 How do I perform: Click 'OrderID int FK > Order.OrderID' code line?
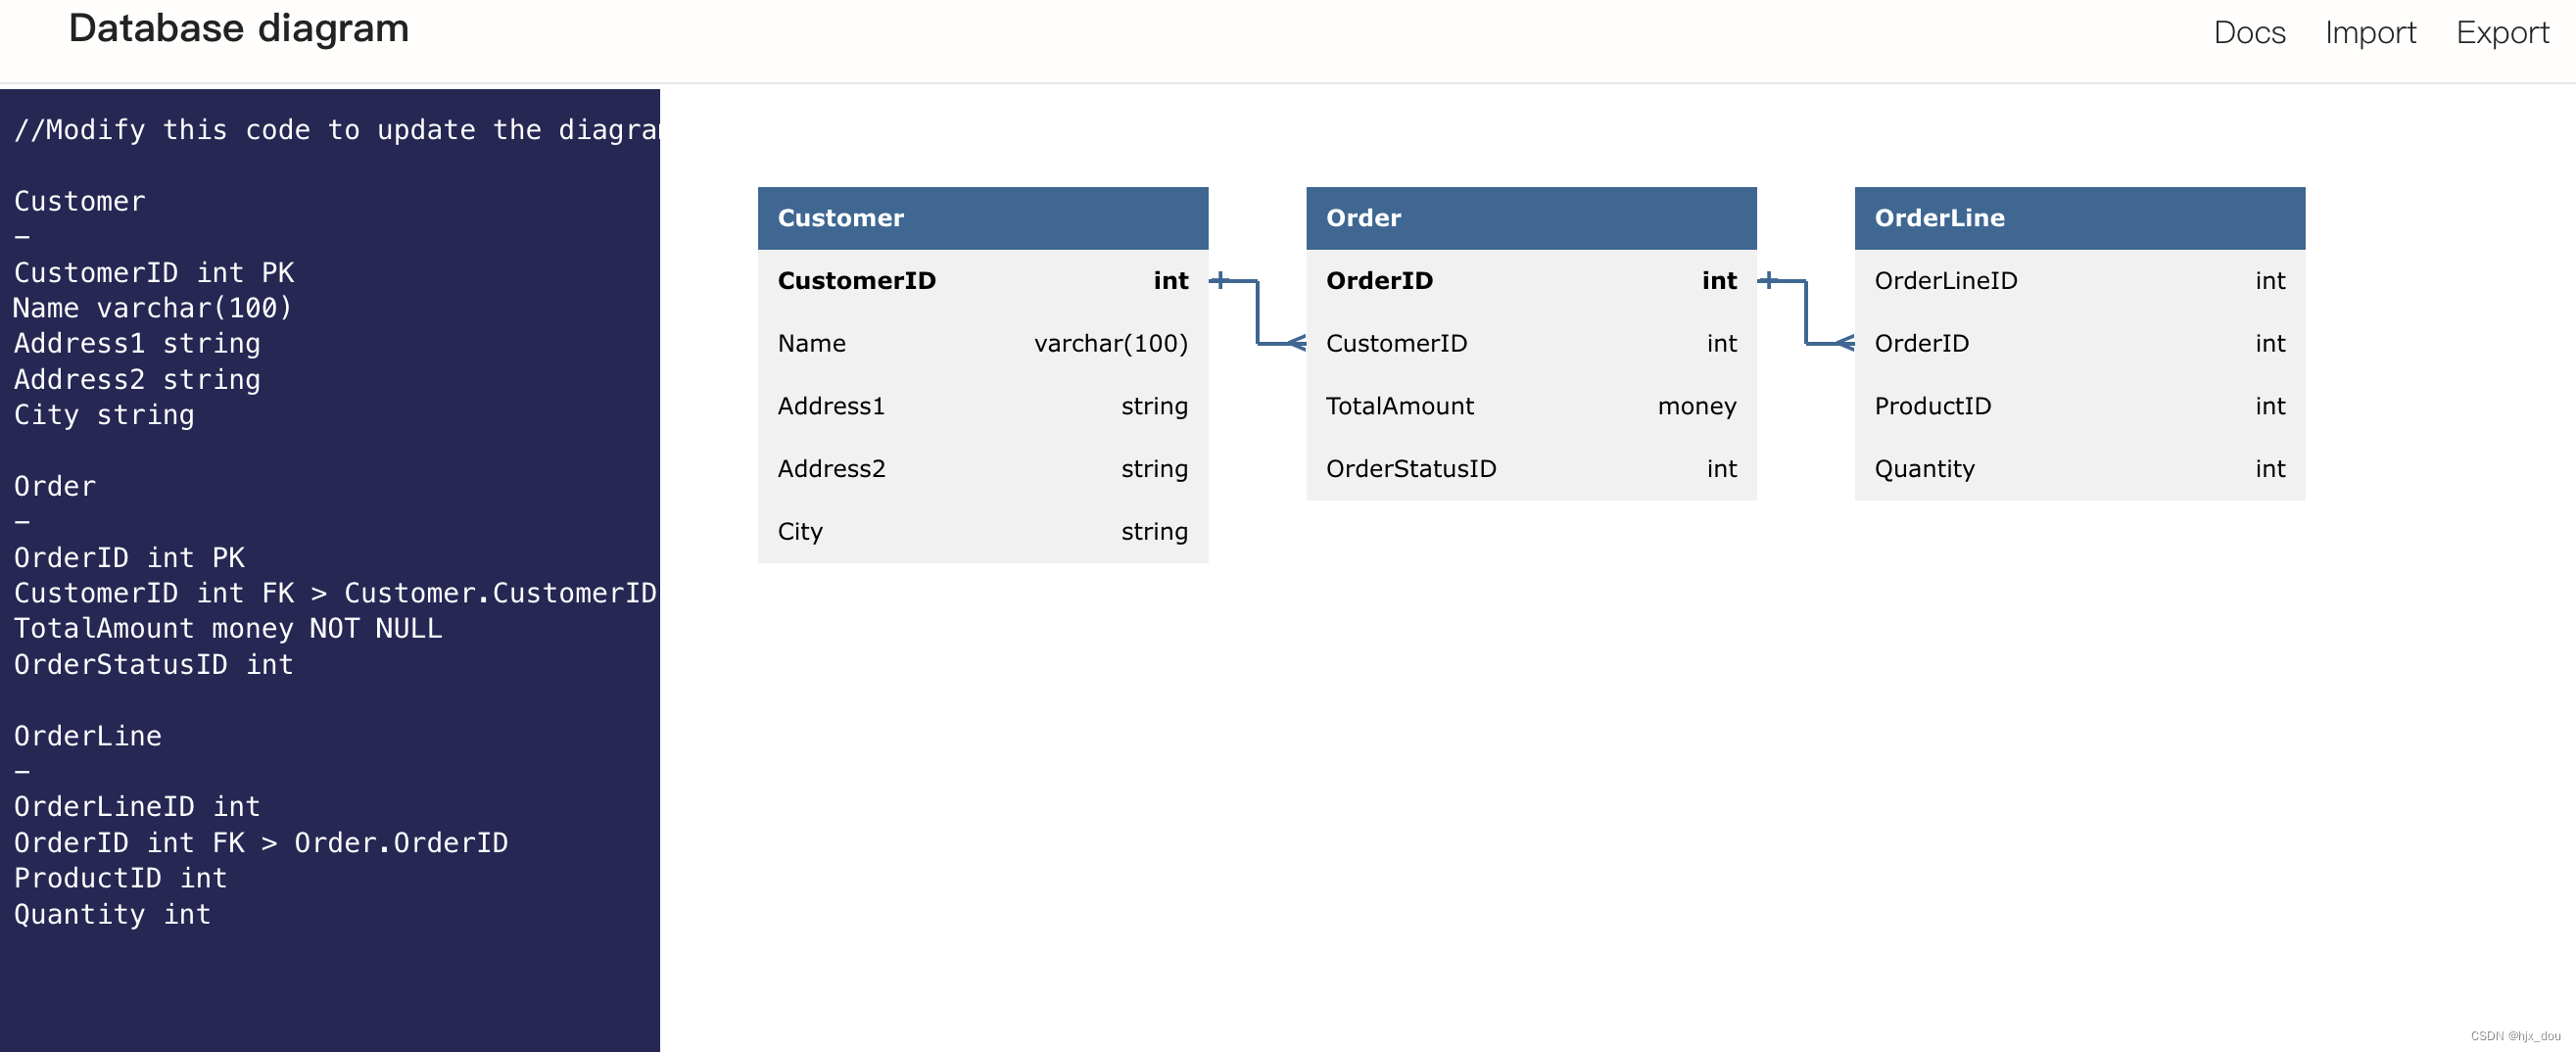click(x=261, y=843)
